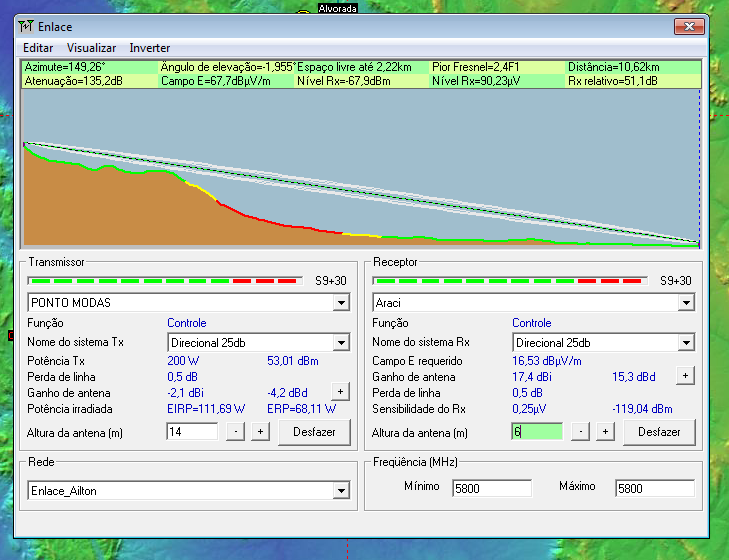Click the Inverter menu item
Image resolution: width=729 pixels, height=560 pixels.
(150, 48)
